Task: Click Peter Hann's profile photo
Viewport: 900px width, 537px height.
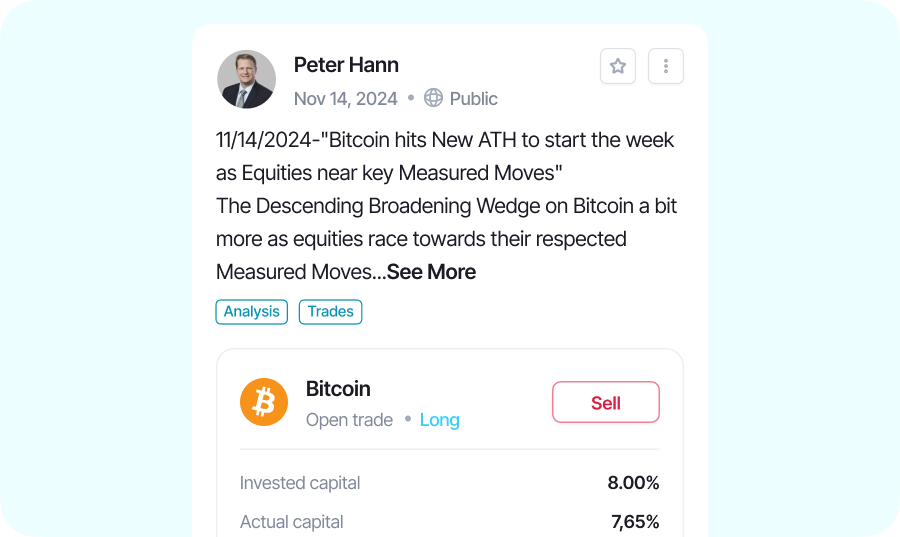Action: 246,79
